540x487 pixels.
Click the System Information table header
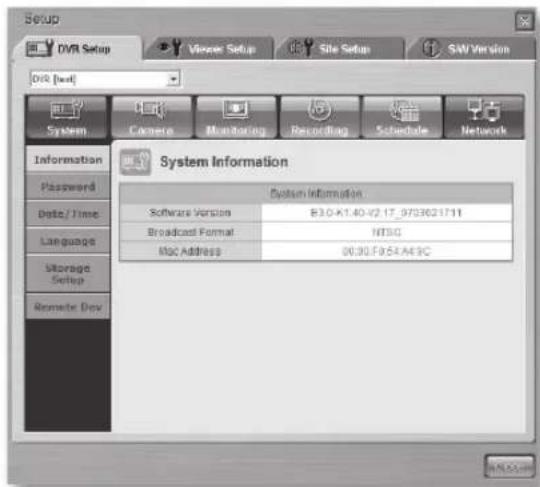pos(316,194)
